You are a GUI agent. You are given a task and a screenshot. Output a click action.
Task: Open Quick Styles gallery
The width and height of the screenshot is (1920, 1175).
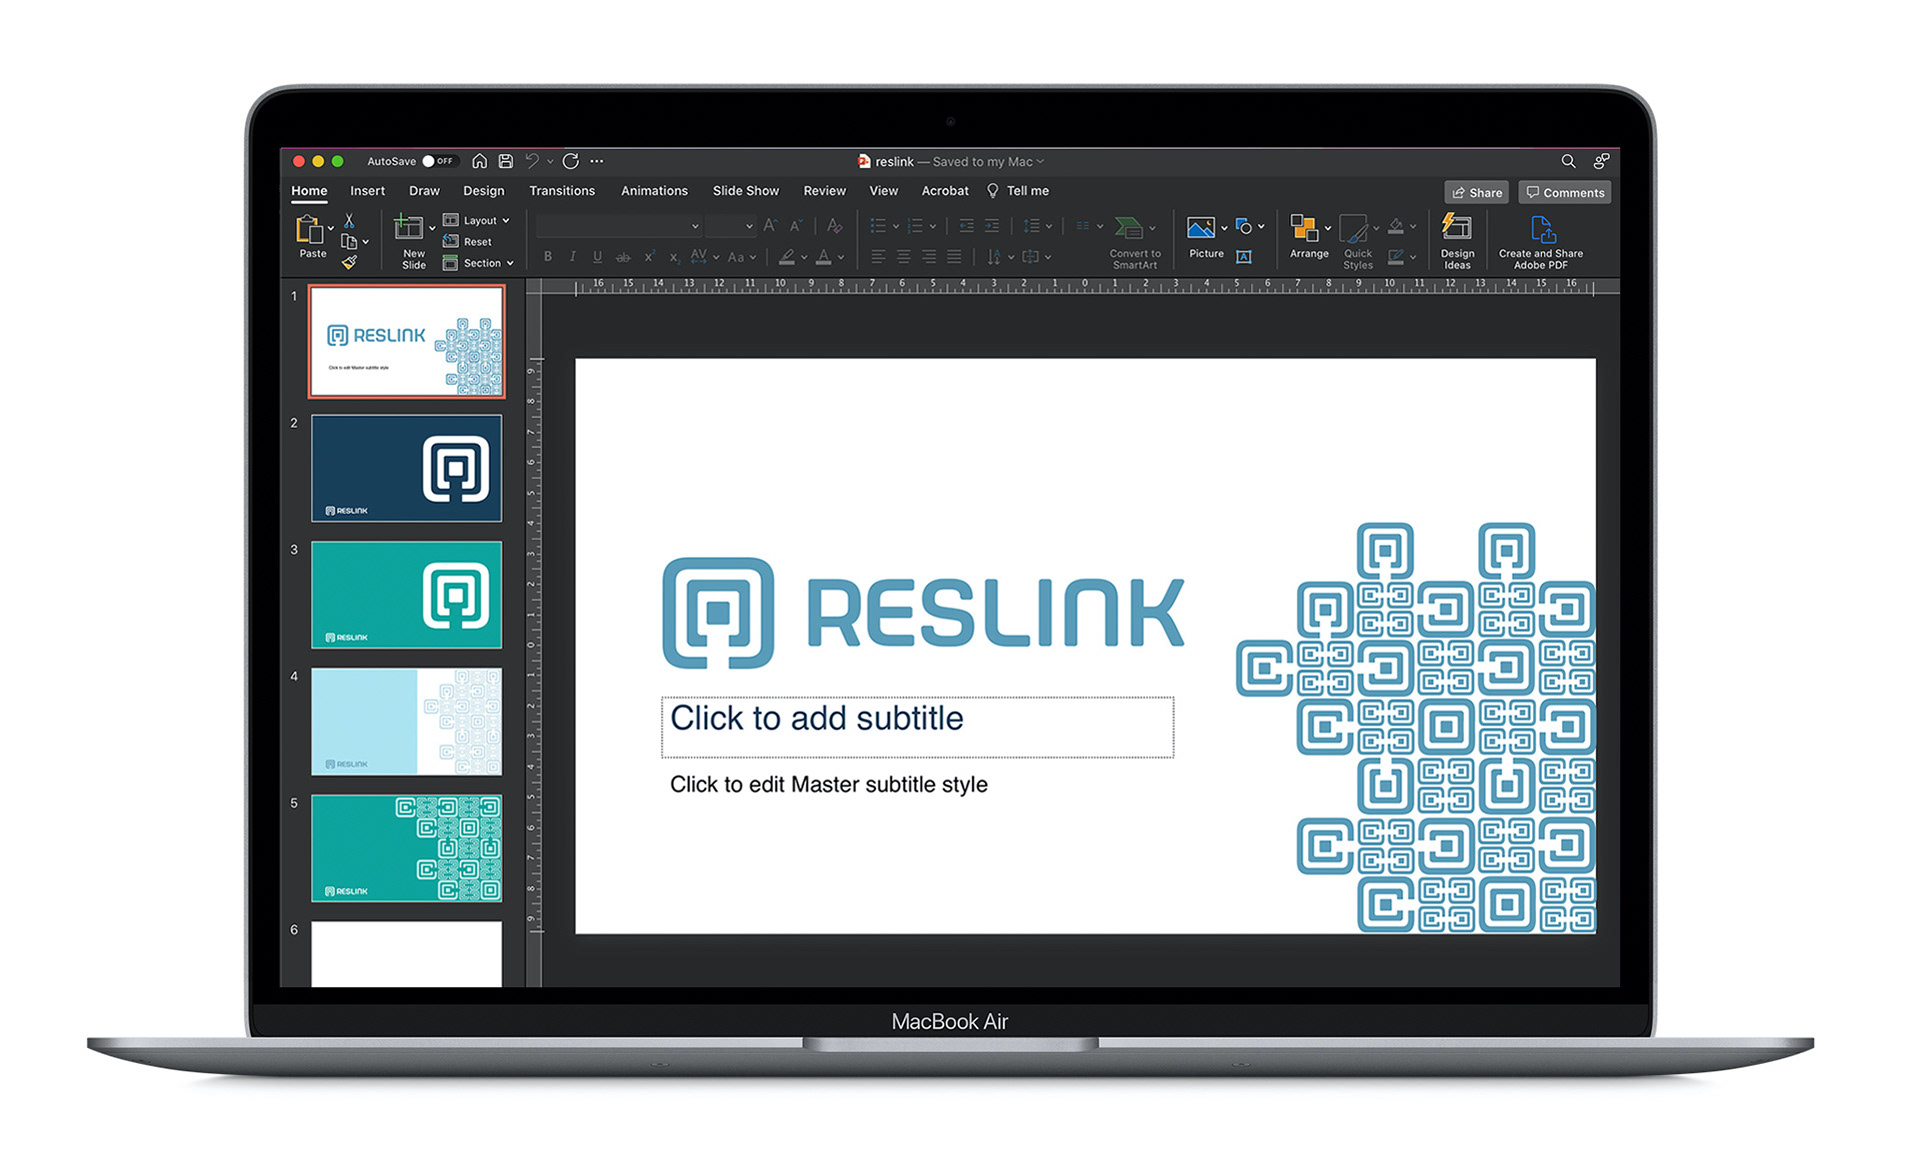tap(1357, 242)
